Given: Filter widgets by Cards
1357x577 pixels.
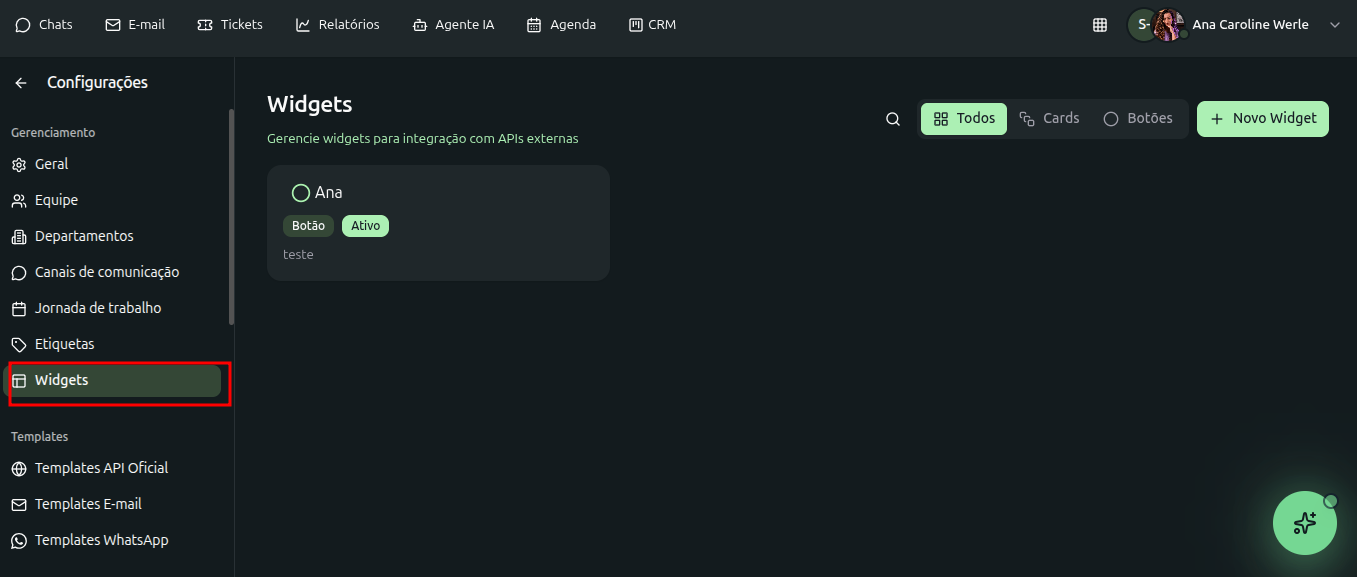Looking at the screenshot, I should click(x=1049, y=119).
